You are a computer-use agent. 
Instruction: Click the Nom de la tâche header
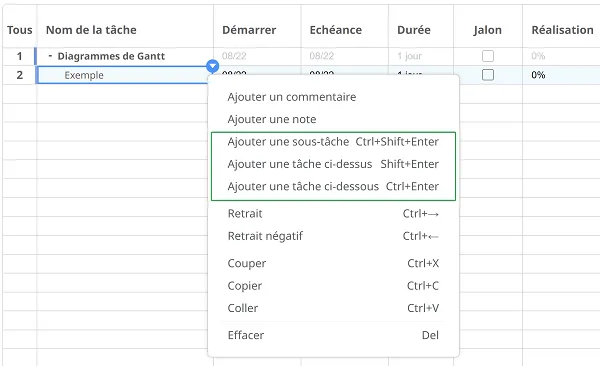91,30
